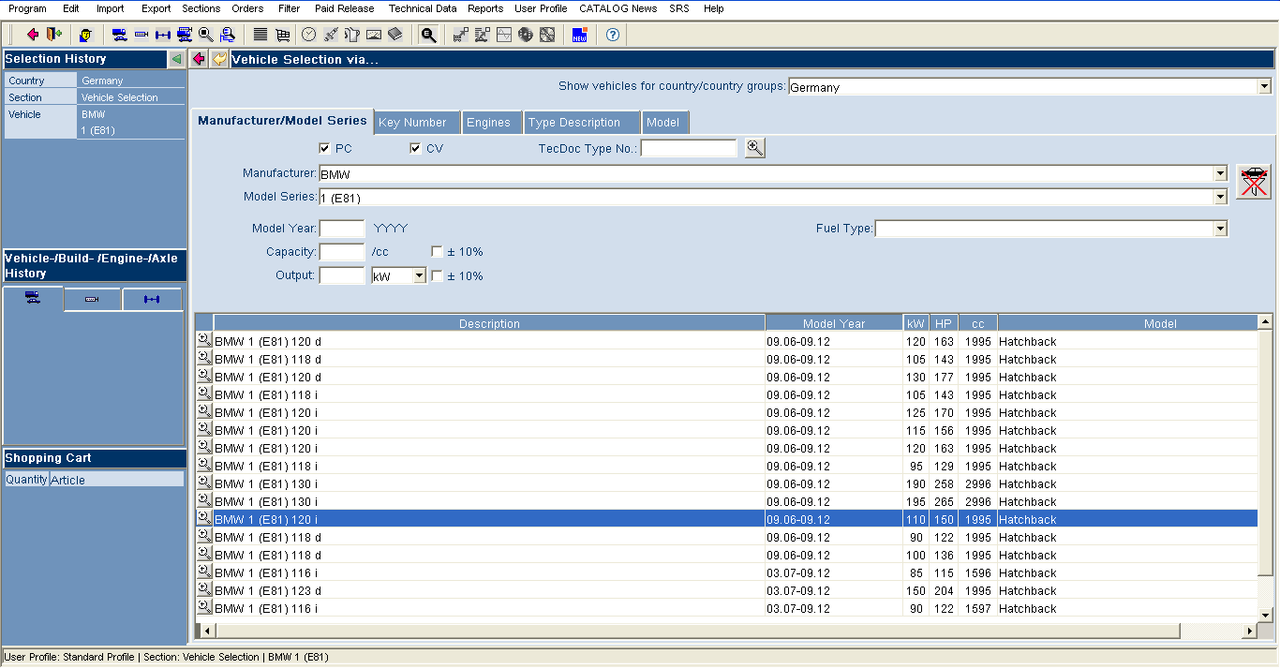1280x668 pixels.
Task: Click the green triangle collapse Selection History icon
Action: [x=176, y=59]
